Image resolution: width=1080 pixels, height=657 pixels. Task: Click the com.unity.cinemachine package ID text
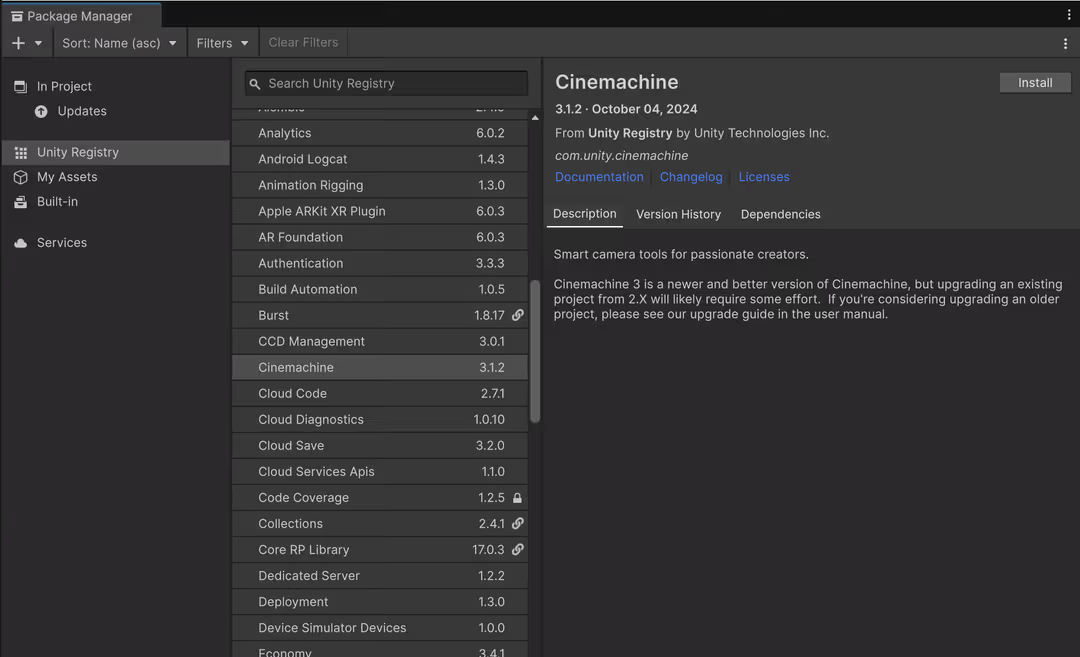(x=621, y=156)
